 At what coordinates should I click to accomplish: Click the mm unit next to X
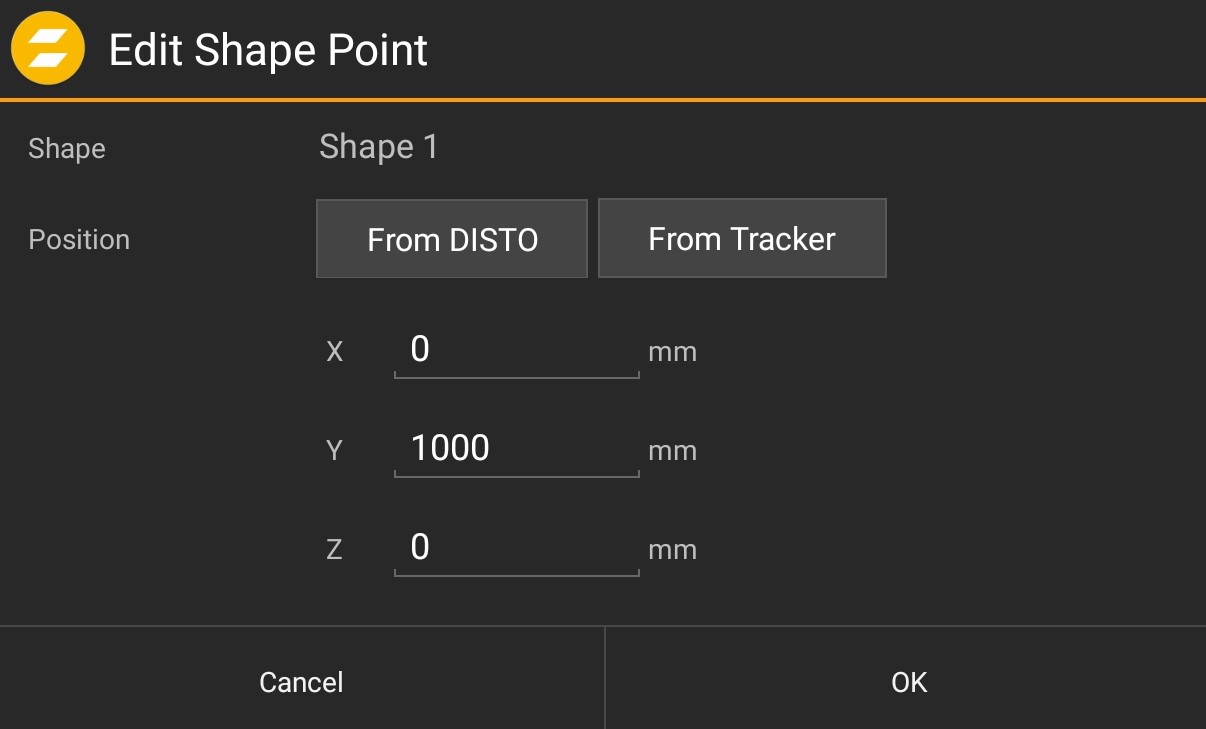672,352
